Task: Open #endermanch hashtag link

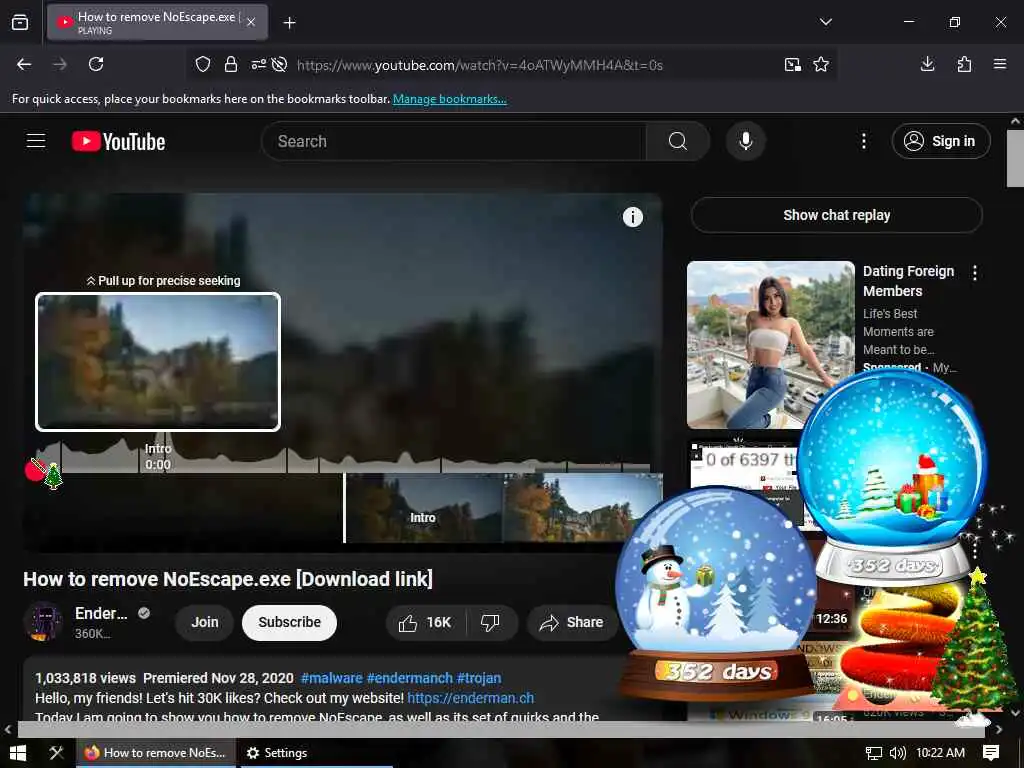Action: tap(409, 678)
